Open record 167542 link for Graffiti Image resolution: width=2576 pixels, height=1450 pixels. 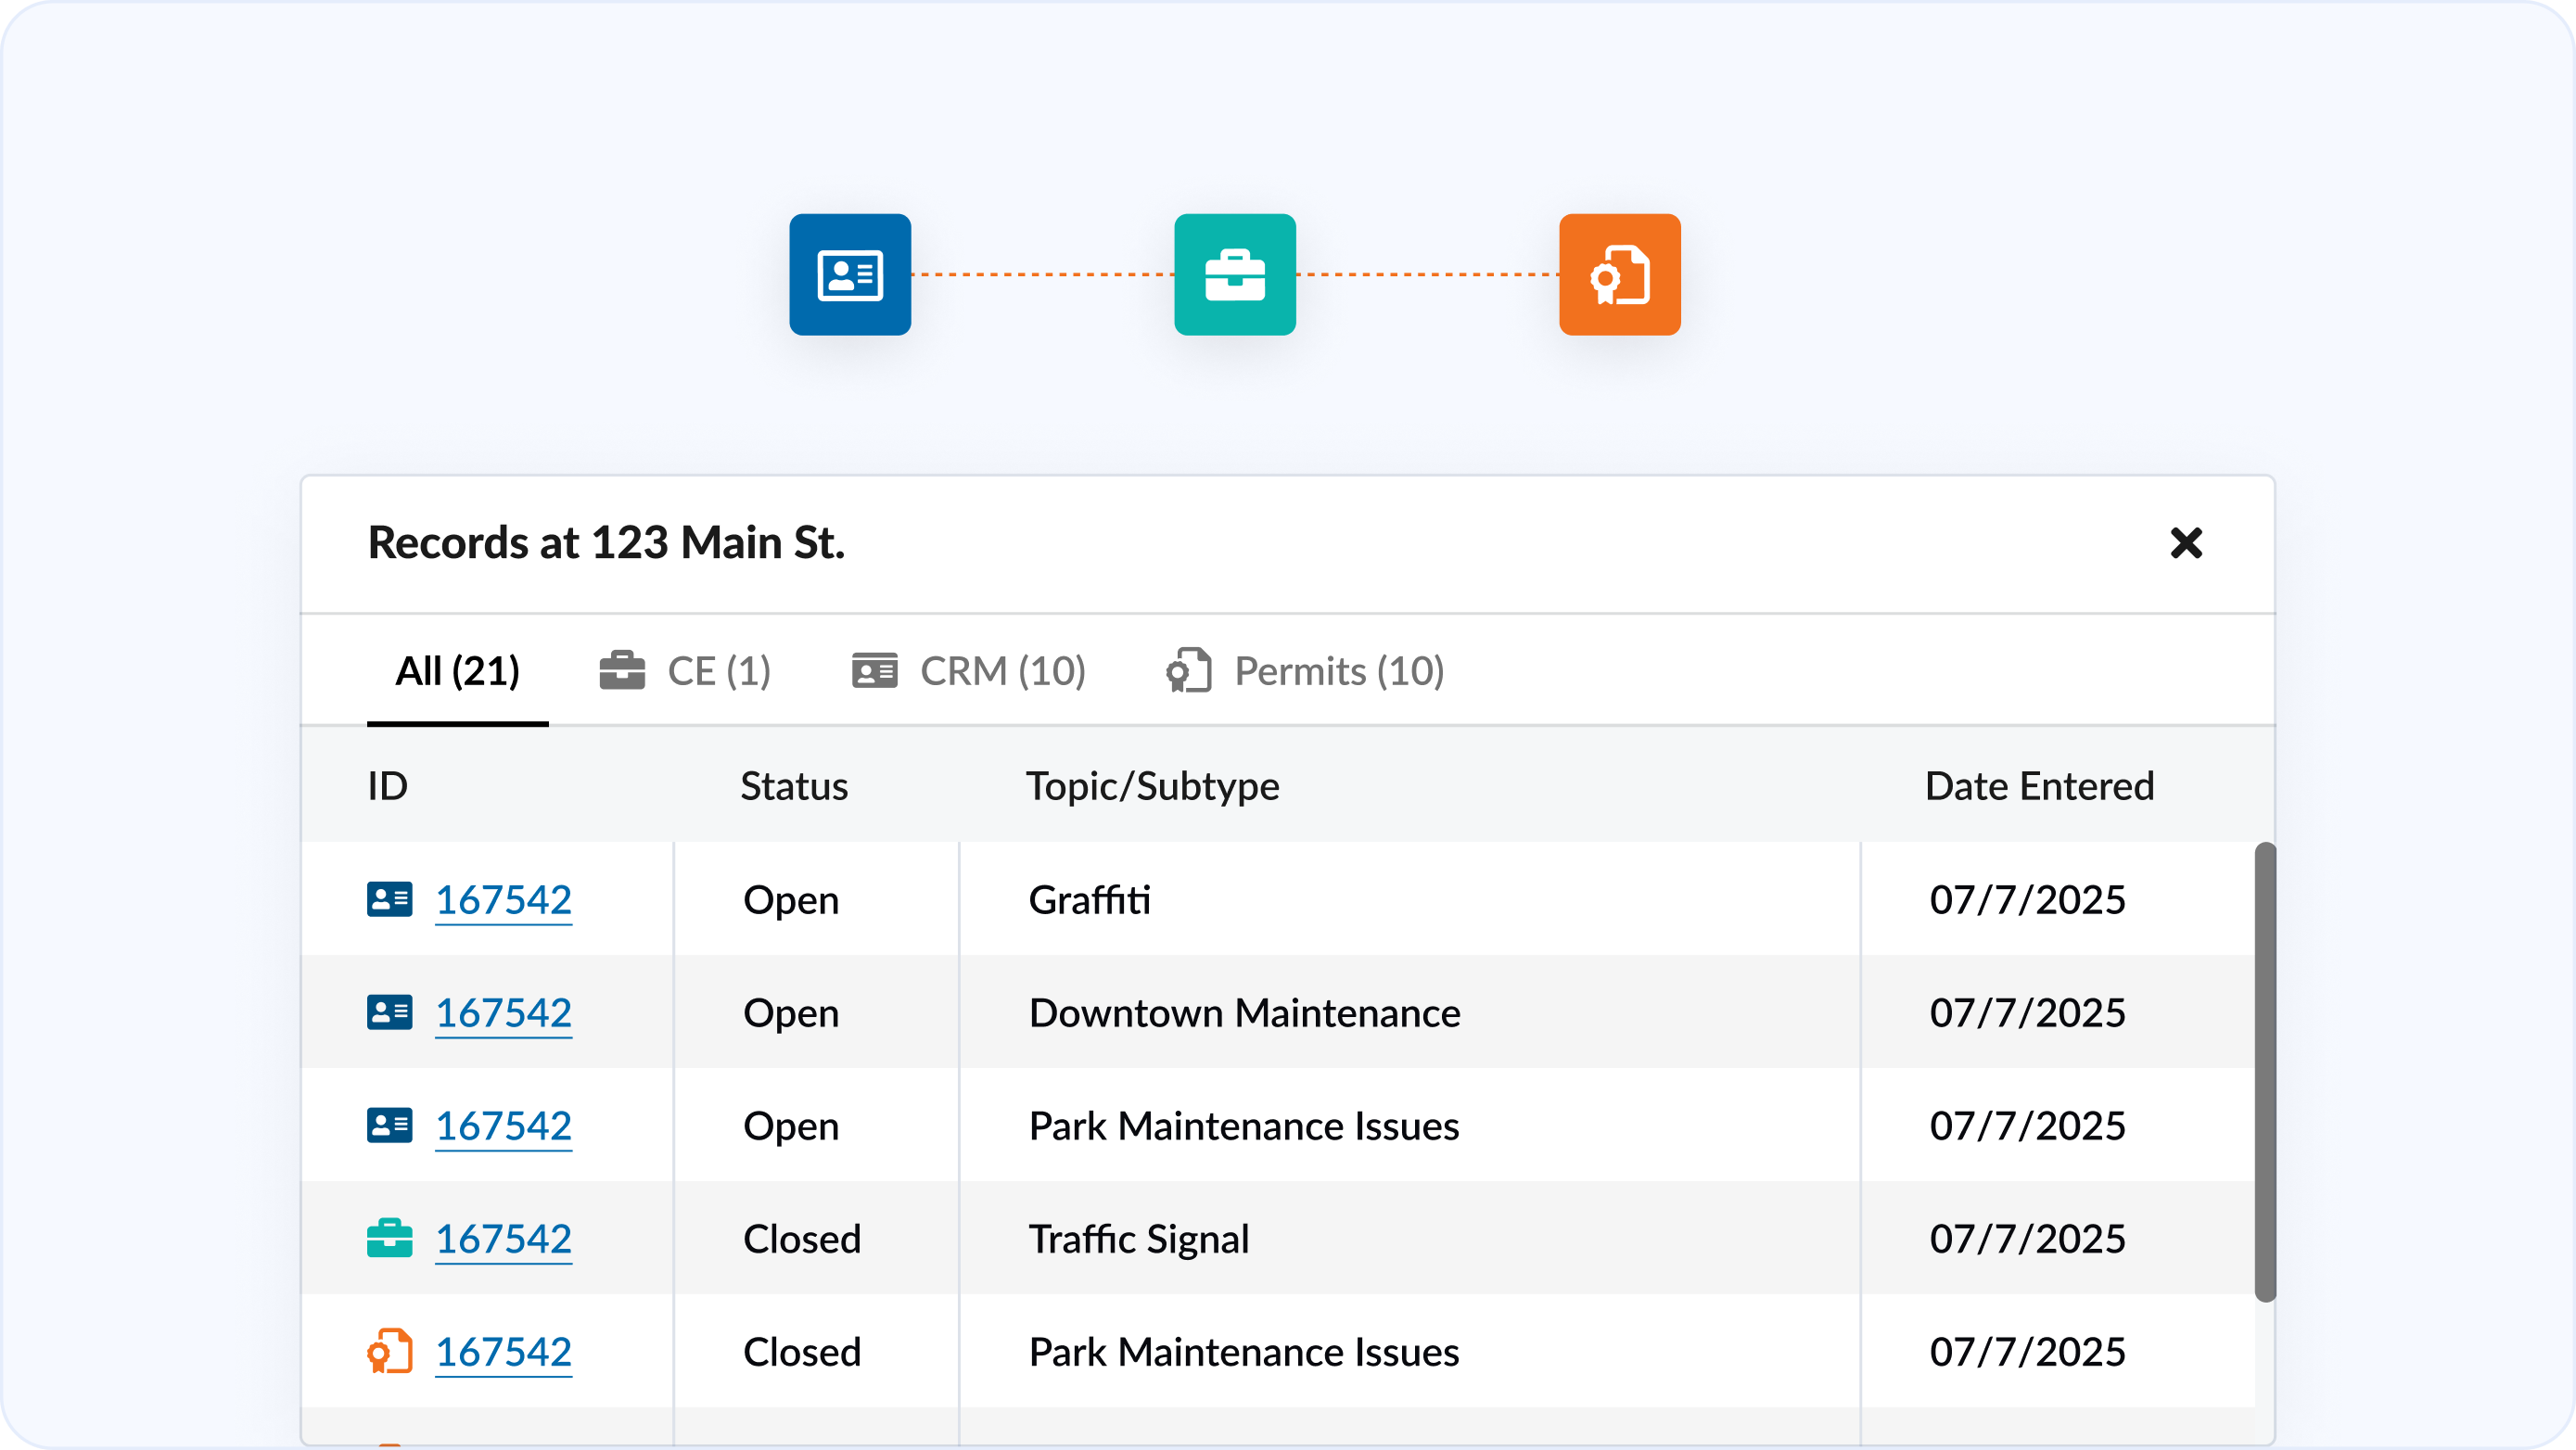pyautogui.click(x=503, y=899)
